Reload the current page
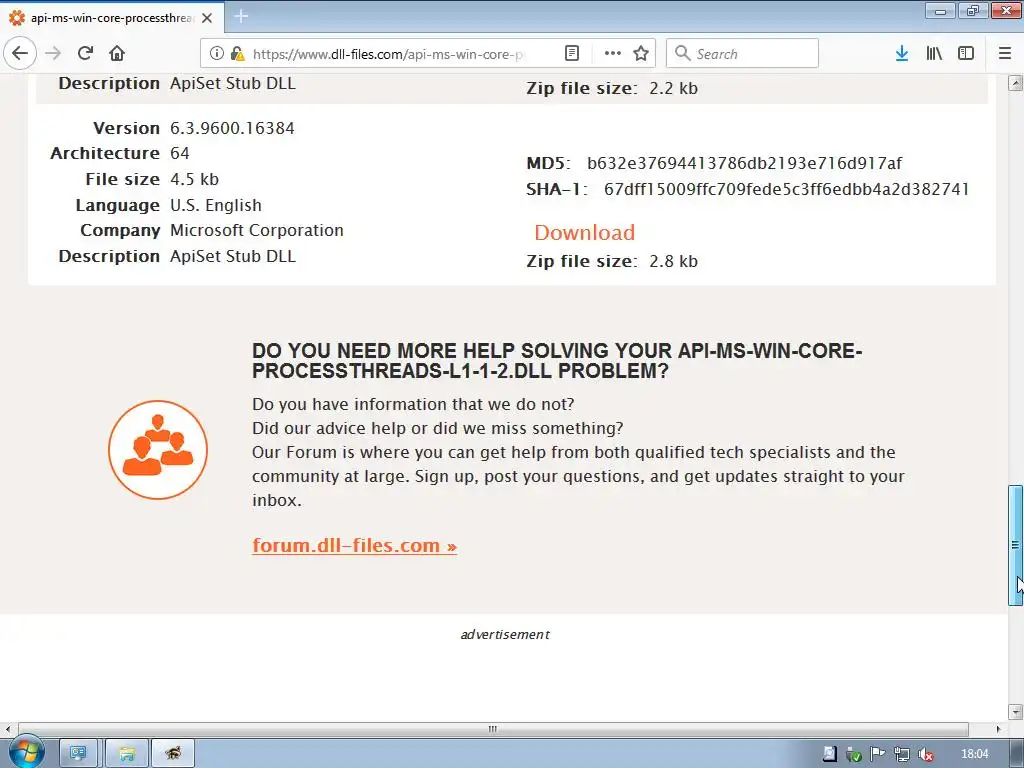The width and height of the screenshot is (1024, 768). [x=86, y=53]
